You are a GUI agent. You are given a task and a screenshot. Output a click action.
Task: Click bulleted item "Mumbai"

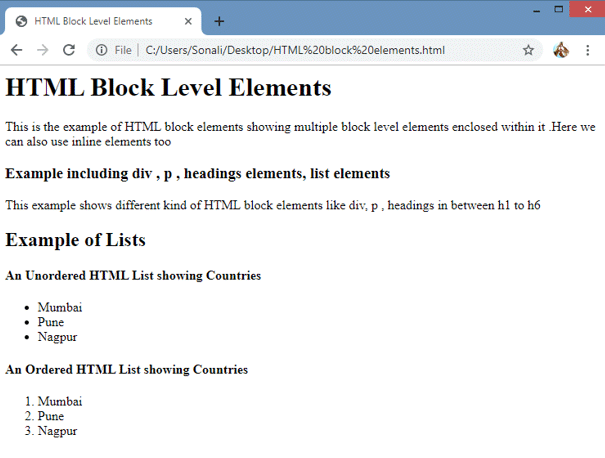(60, 307)
